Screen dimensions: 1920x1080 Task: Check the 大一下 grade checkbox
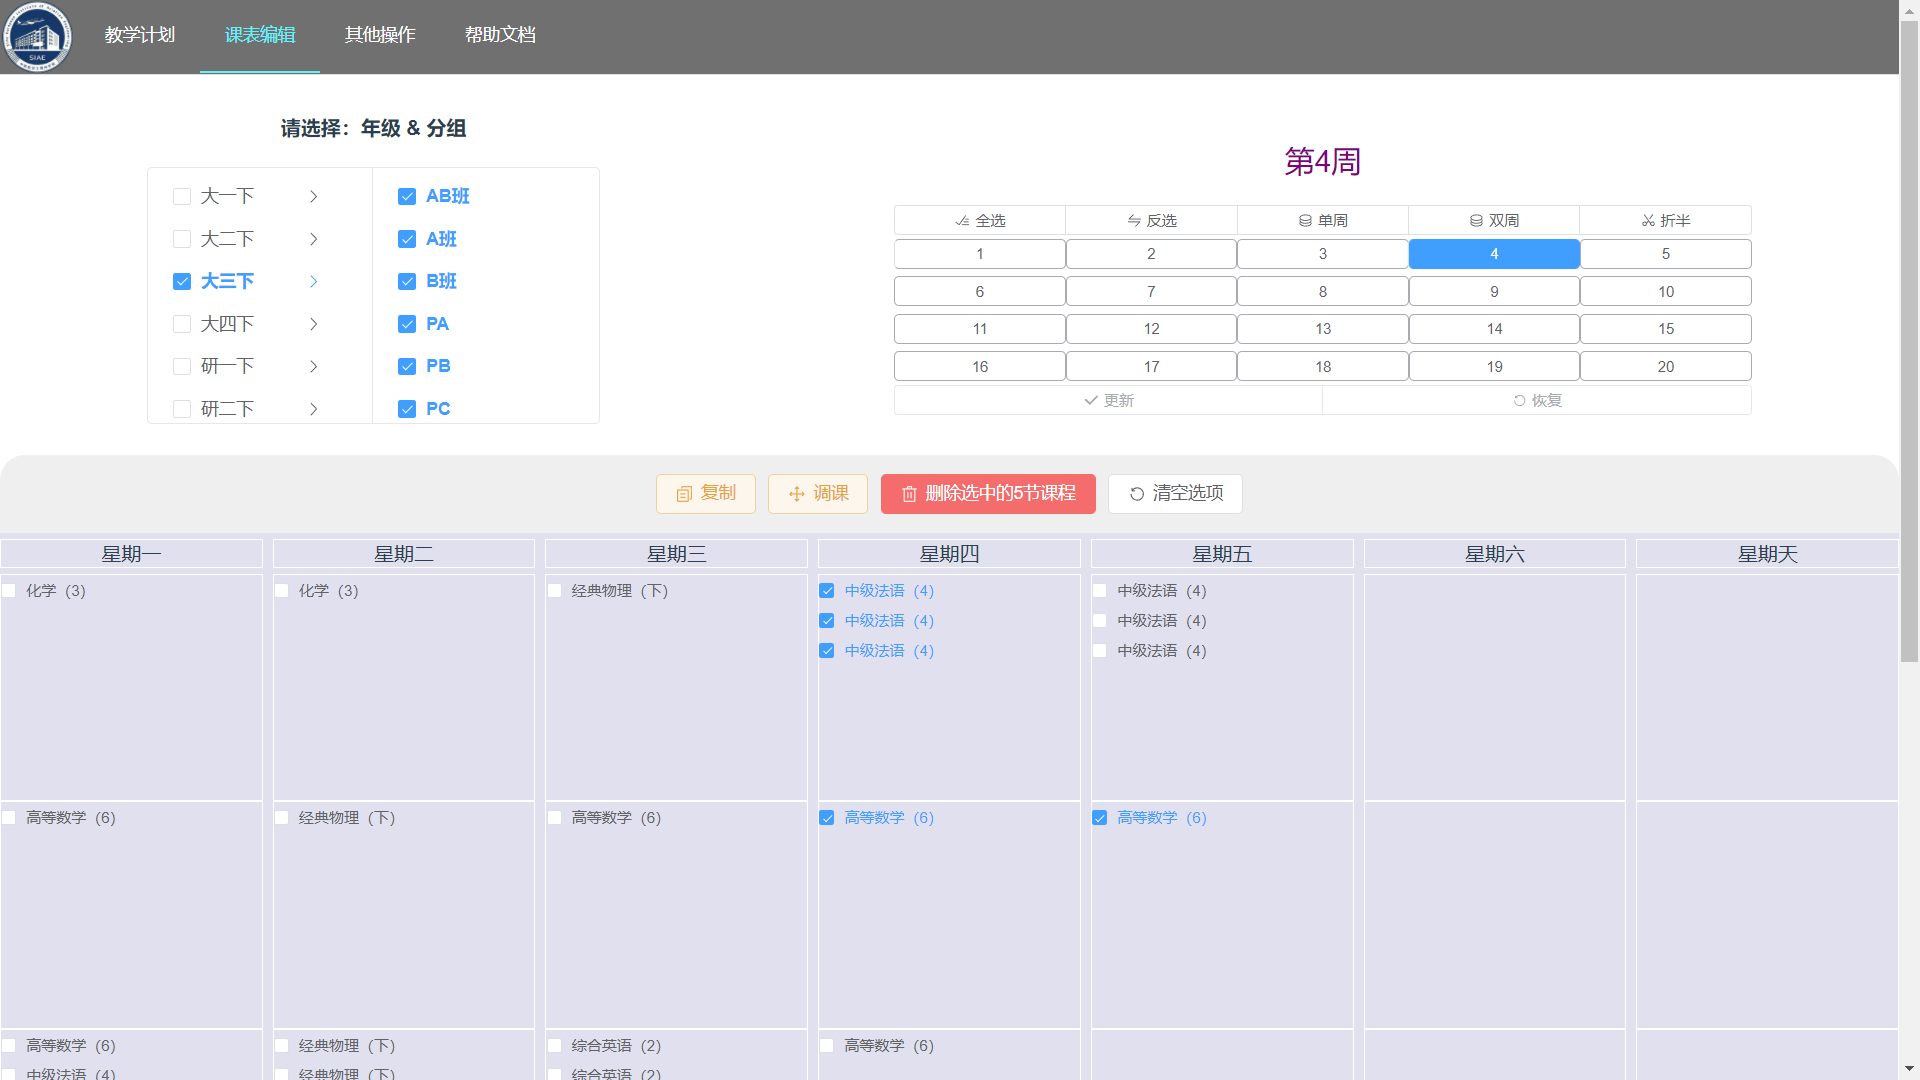[x=182, y=197]
